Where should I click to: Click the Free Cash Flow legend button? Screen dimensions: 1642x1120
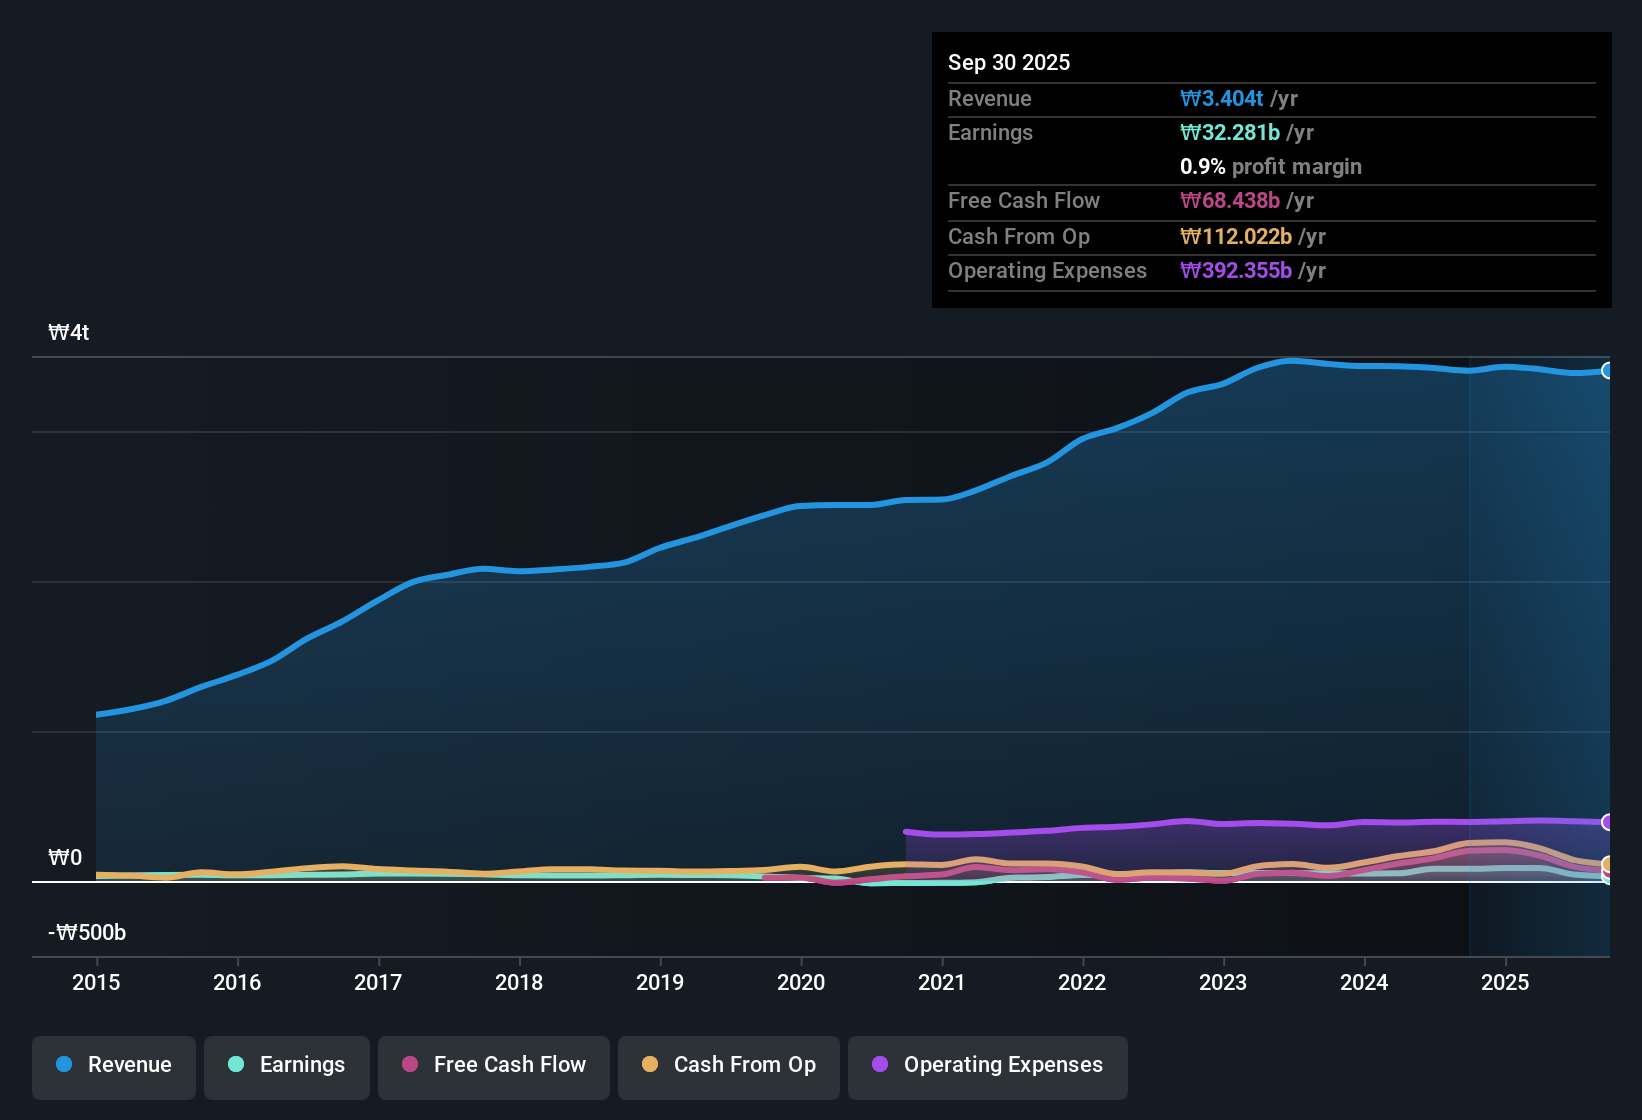coord(493,1066)
